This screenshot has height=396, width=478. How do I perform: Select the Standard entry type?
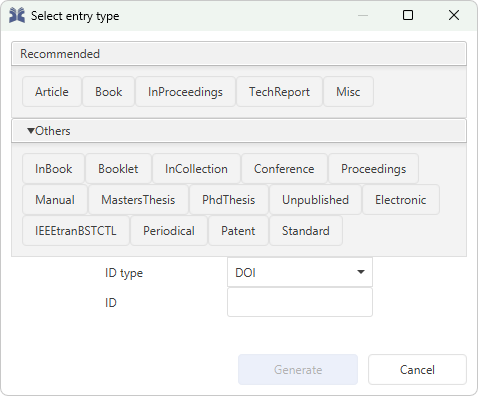click(306, 231)
